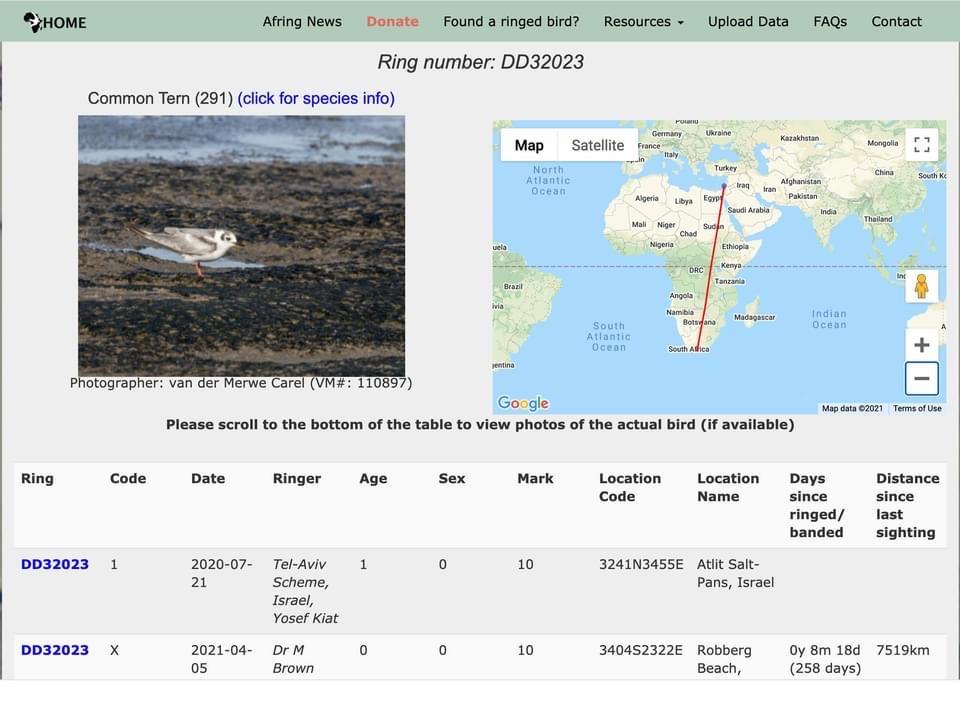
Task: Open Afring News page
Action: [x=302, y=21]
